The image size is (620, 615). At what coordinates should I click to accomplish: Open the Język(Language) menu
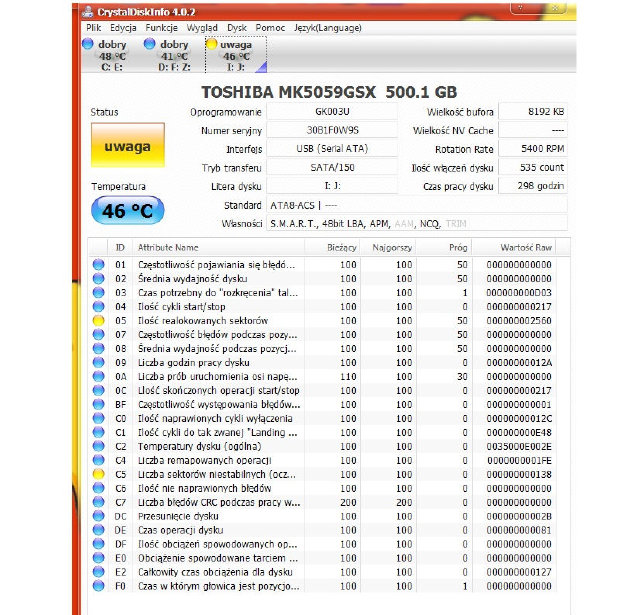pos(327,28)
